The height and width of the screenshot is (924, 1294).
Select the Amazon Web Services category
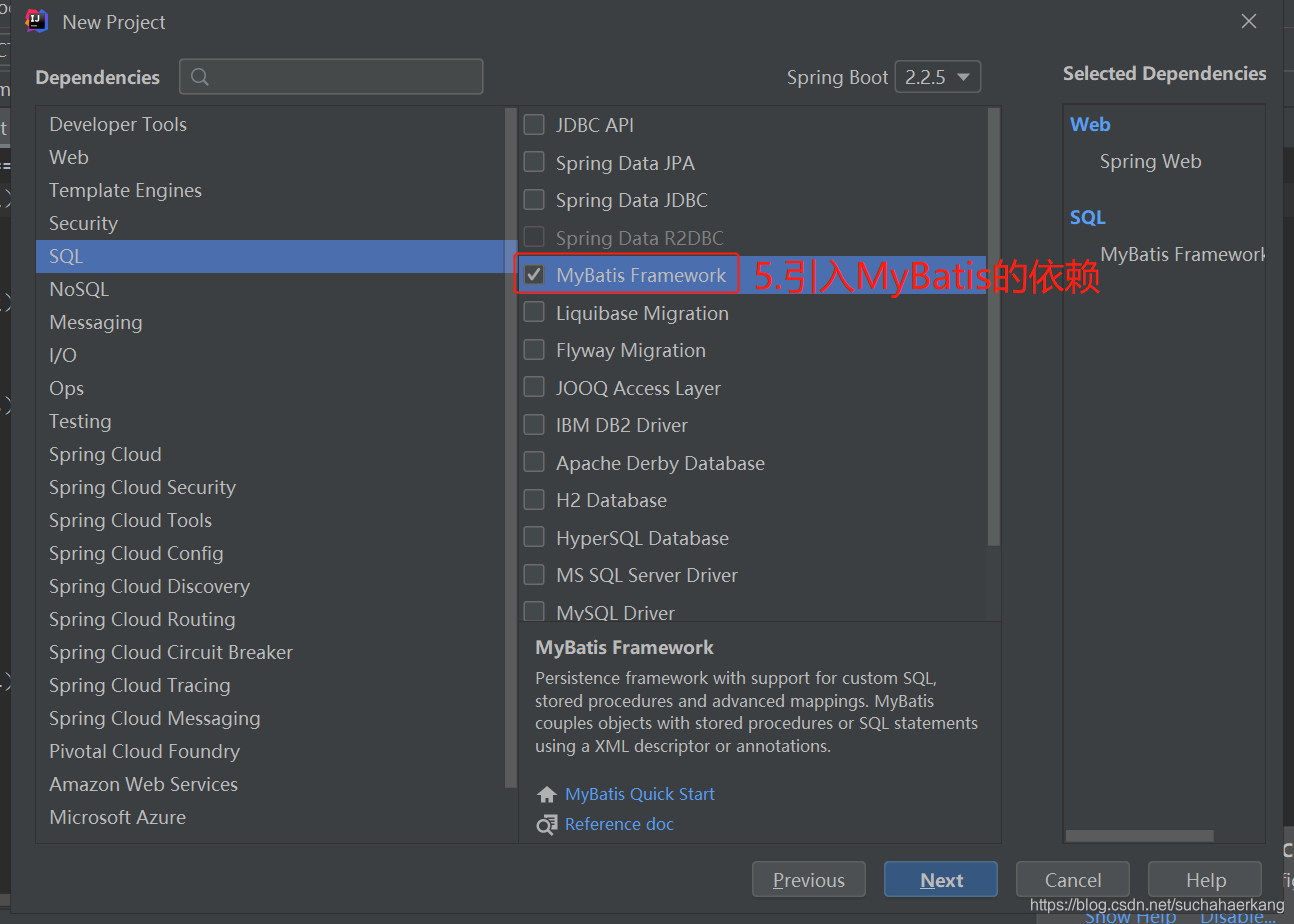click(271, 784)
